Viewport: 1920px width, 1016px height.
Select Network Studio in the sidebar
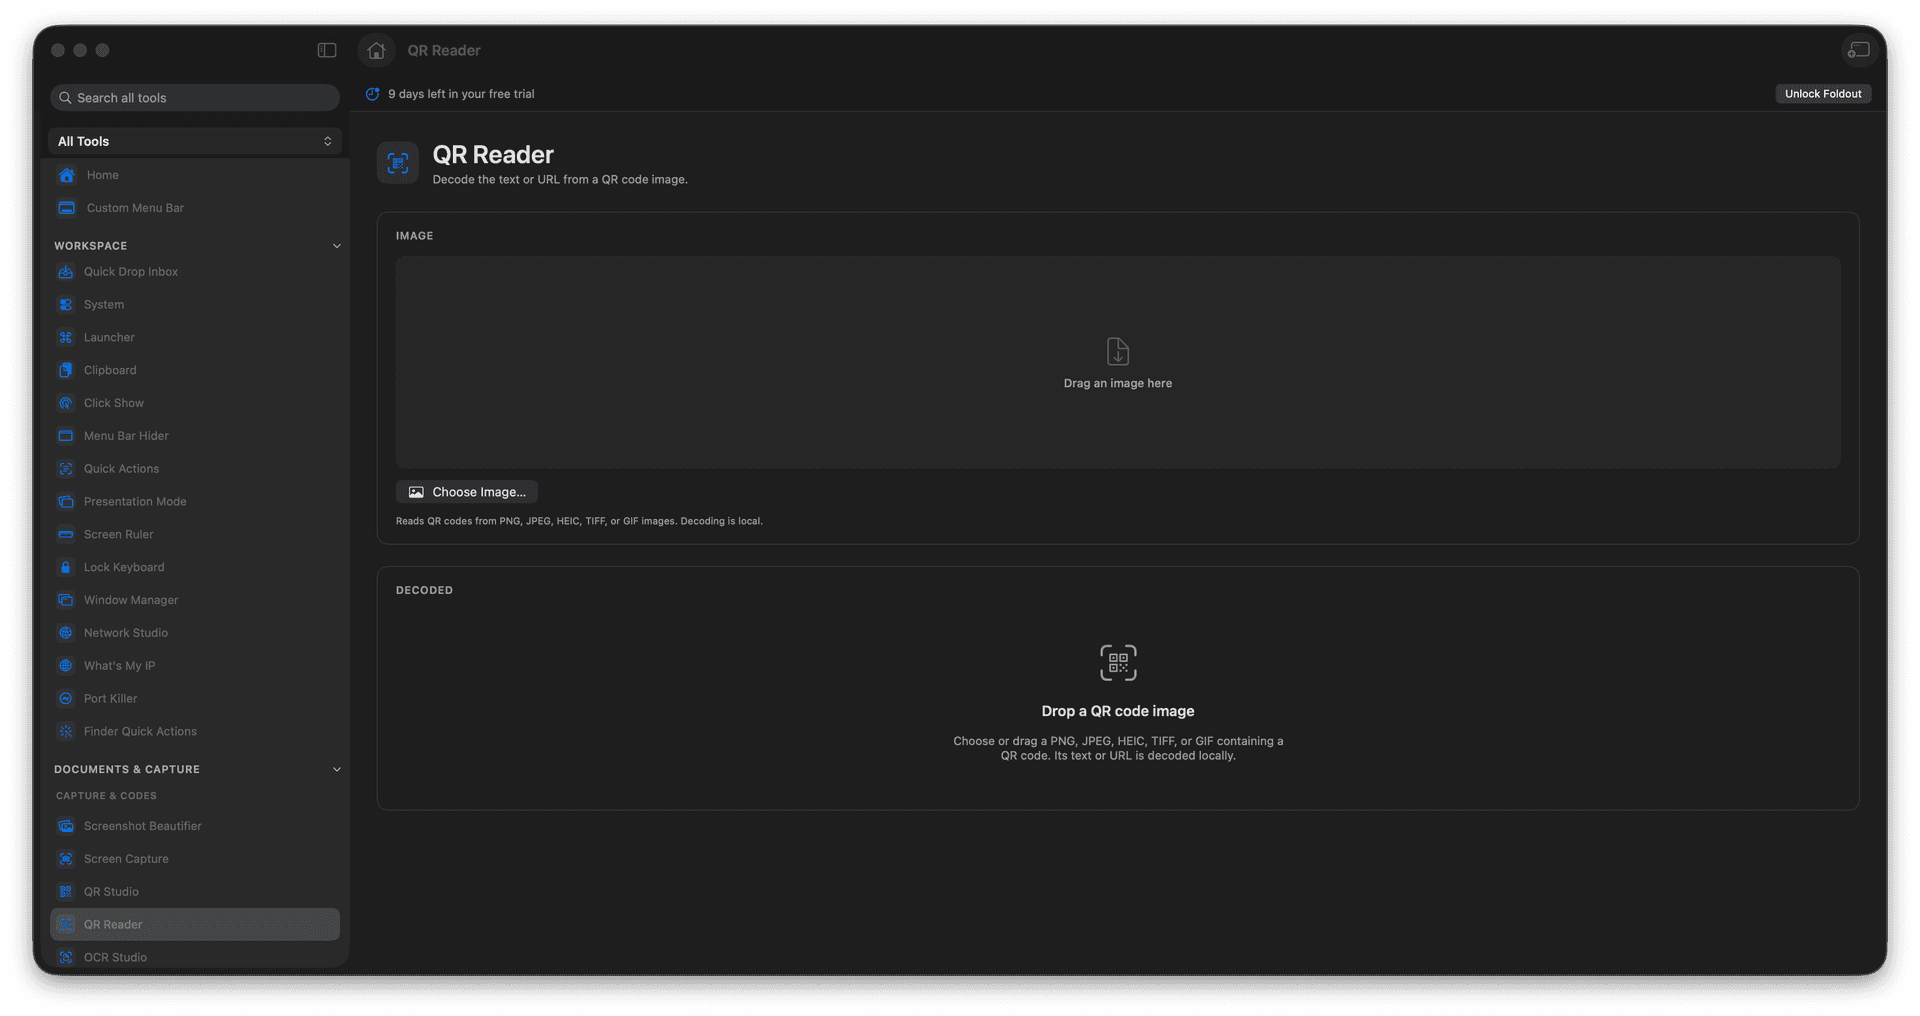coord(126,633)
